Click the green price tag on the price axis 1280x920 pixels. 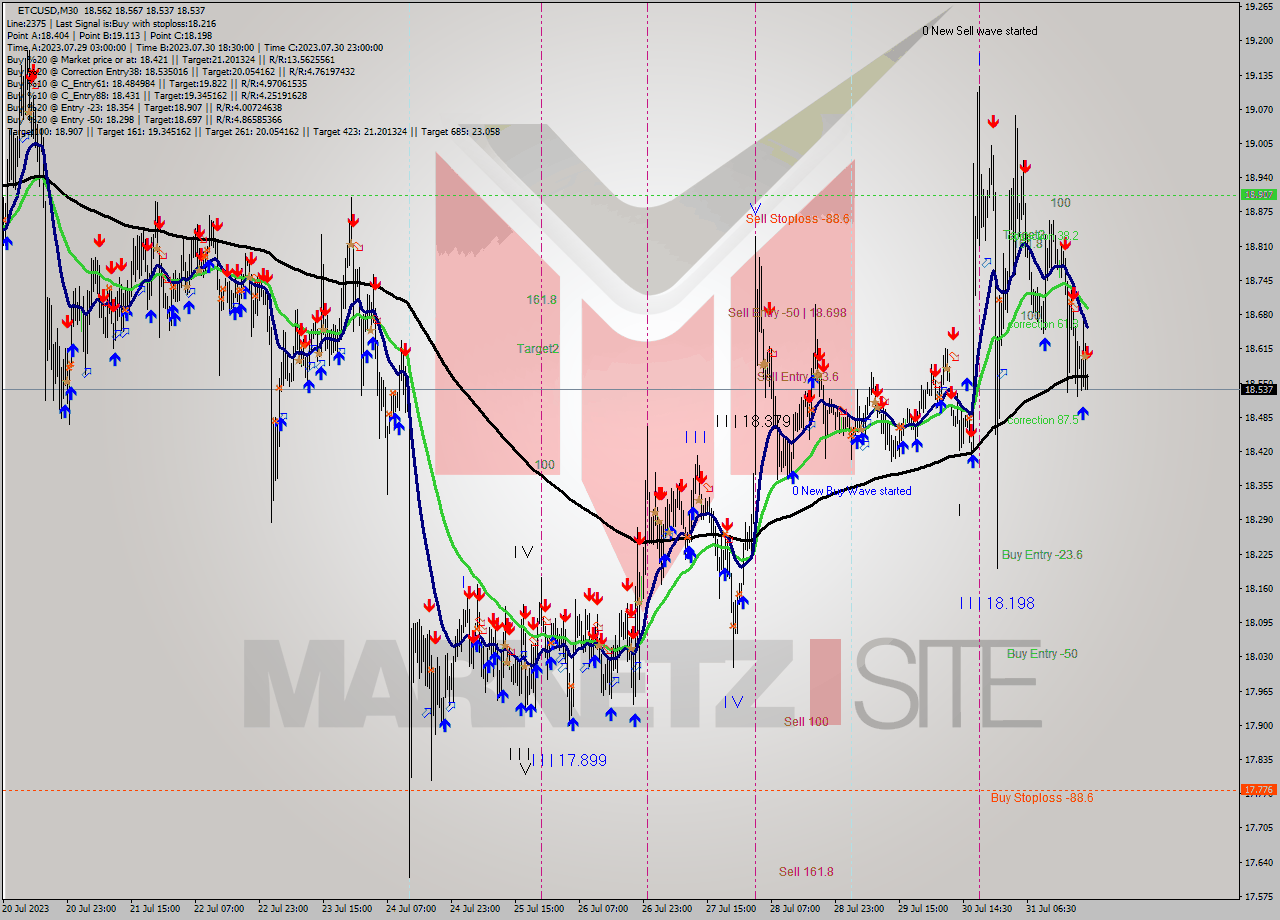pyautogui.click(x=1258, y=194)
